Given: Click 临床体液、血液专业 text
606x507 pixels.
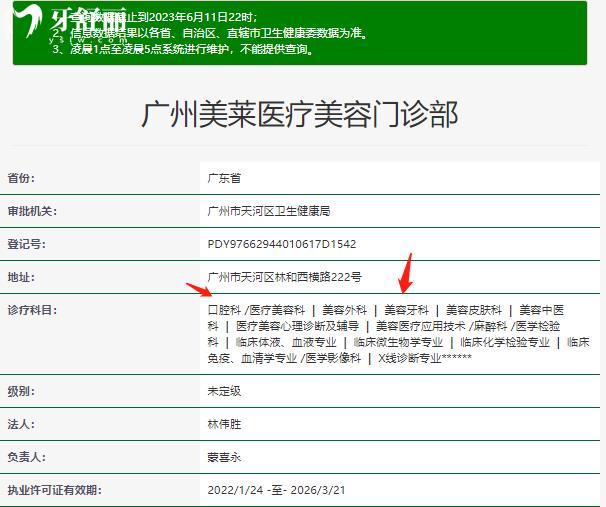Looking at the screenshot, I should click(286, 342).
